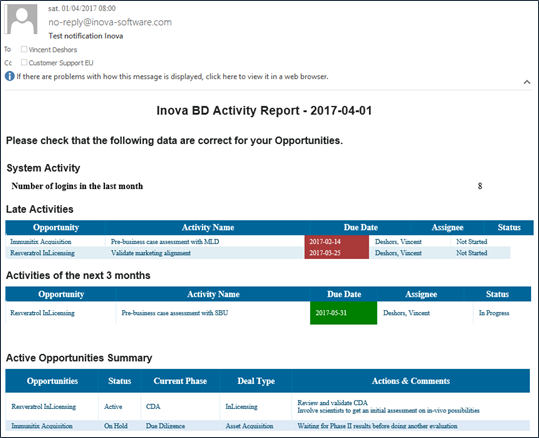Click Not Started status for Validate marketing alignment row
Viewport: 539px width, 438px height.
[472, 253]
